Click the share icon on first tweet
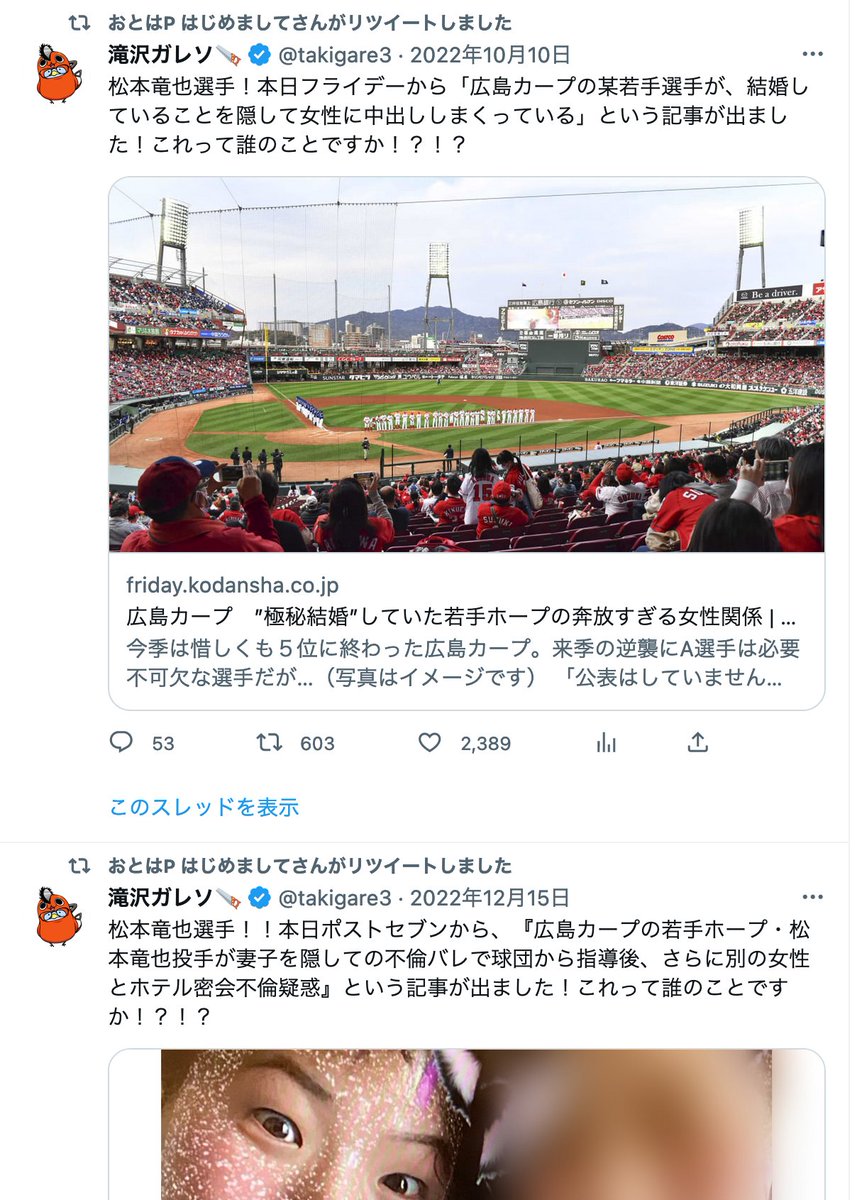The height and width of the screenshot is (1200, 857). point(698,743)
